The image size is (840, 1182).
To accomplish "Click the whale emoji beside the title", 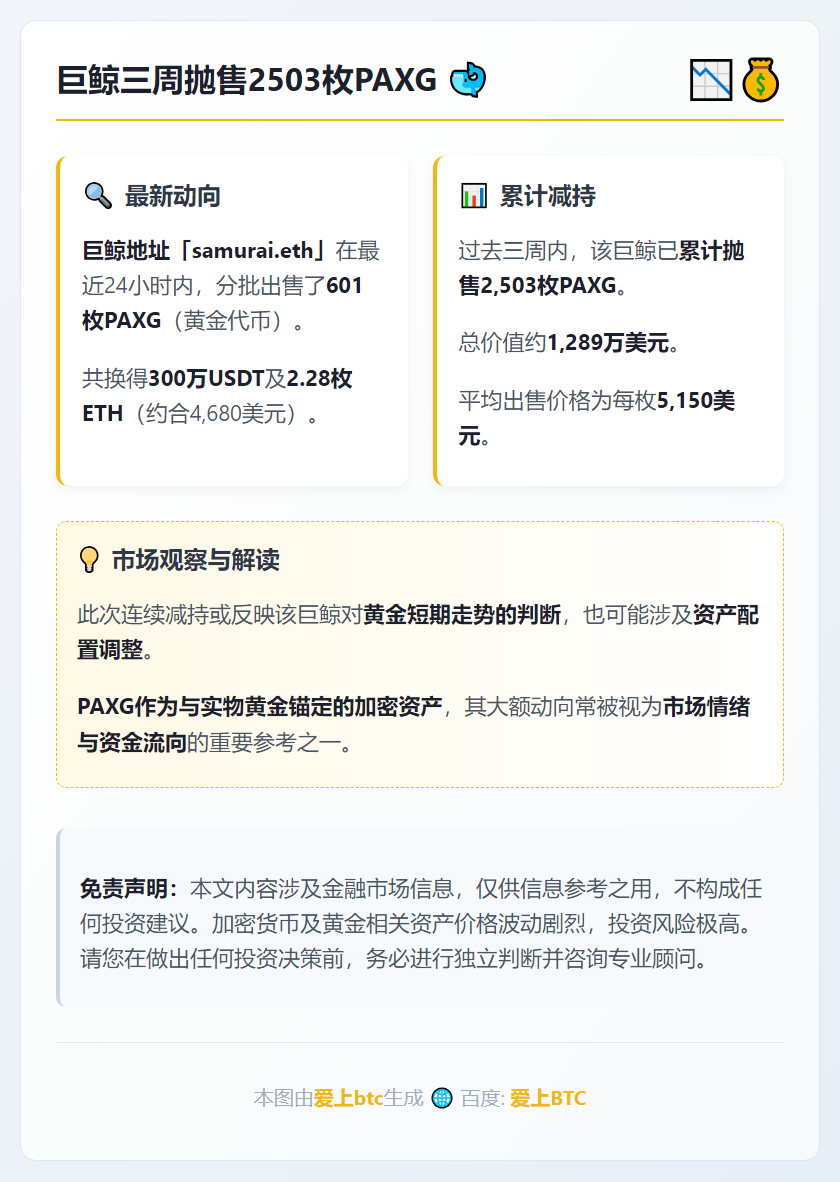I will [x=468, y=80].
